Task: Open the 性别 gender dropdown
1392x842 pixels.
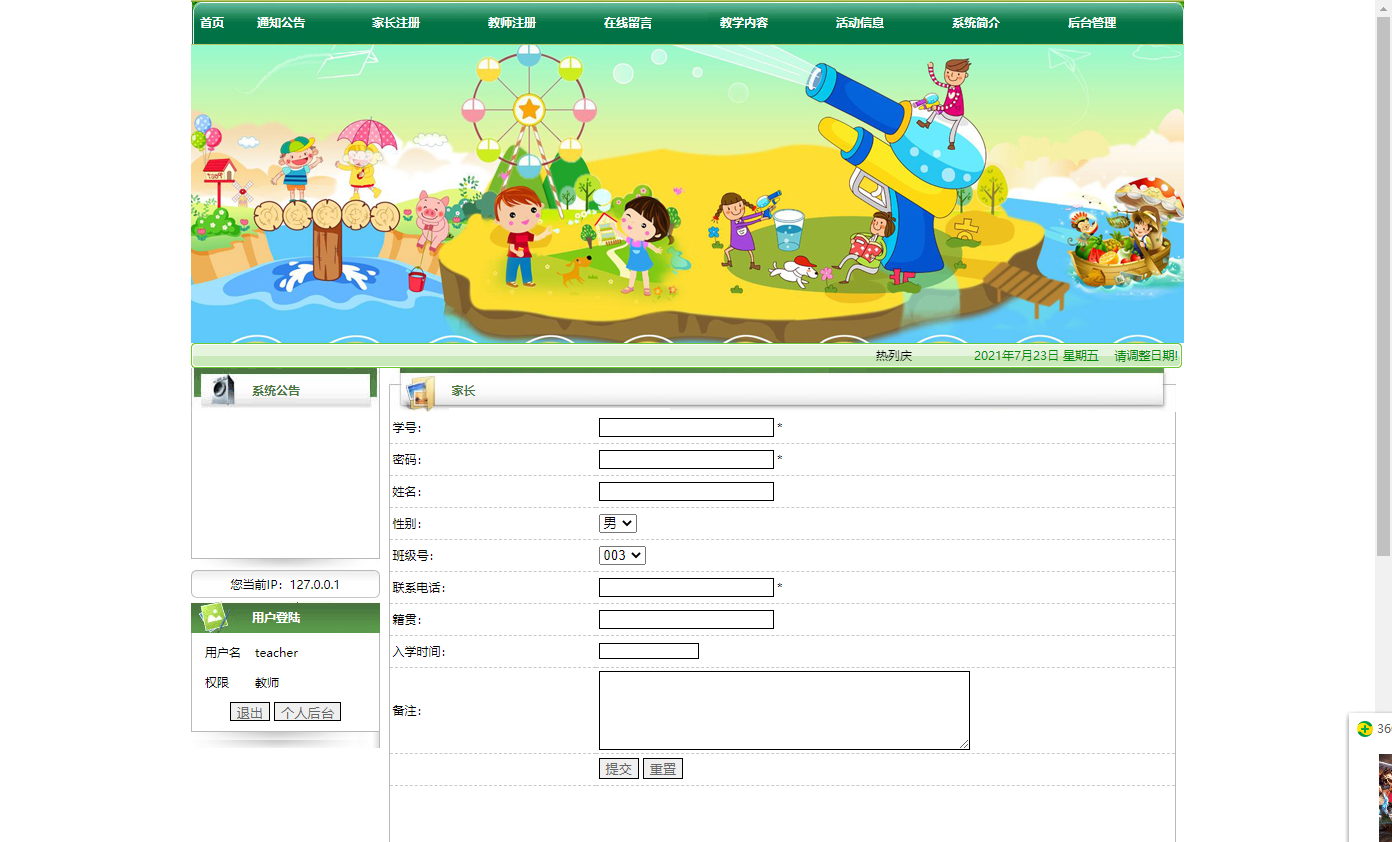Action: click(x=617, y=522)
